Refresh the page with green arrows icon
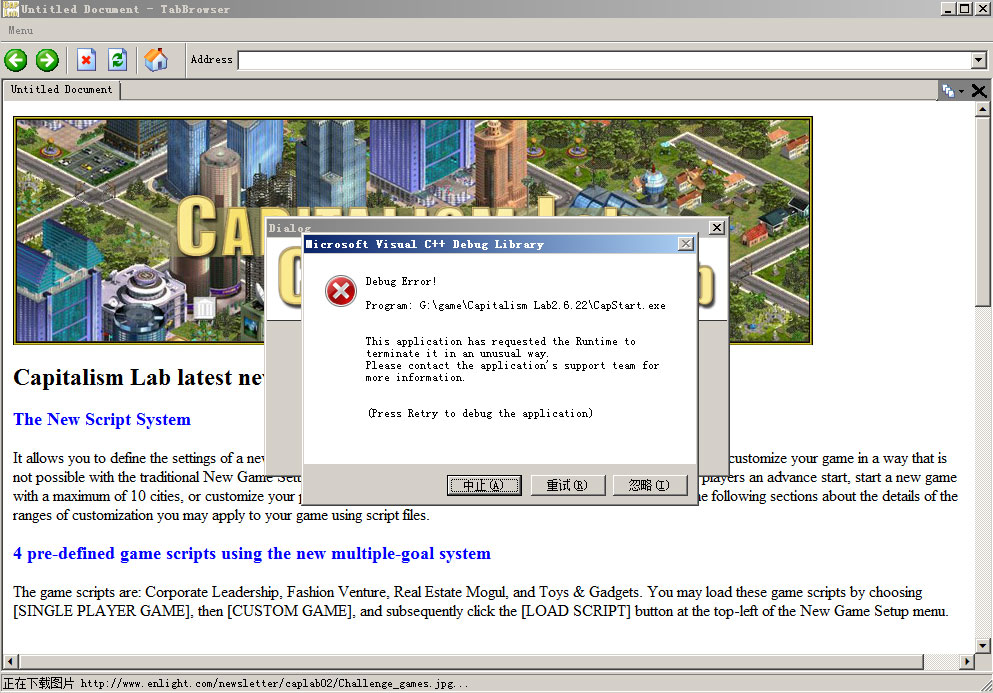This screenshot has height=693, width=993. (x=117, y=60)
